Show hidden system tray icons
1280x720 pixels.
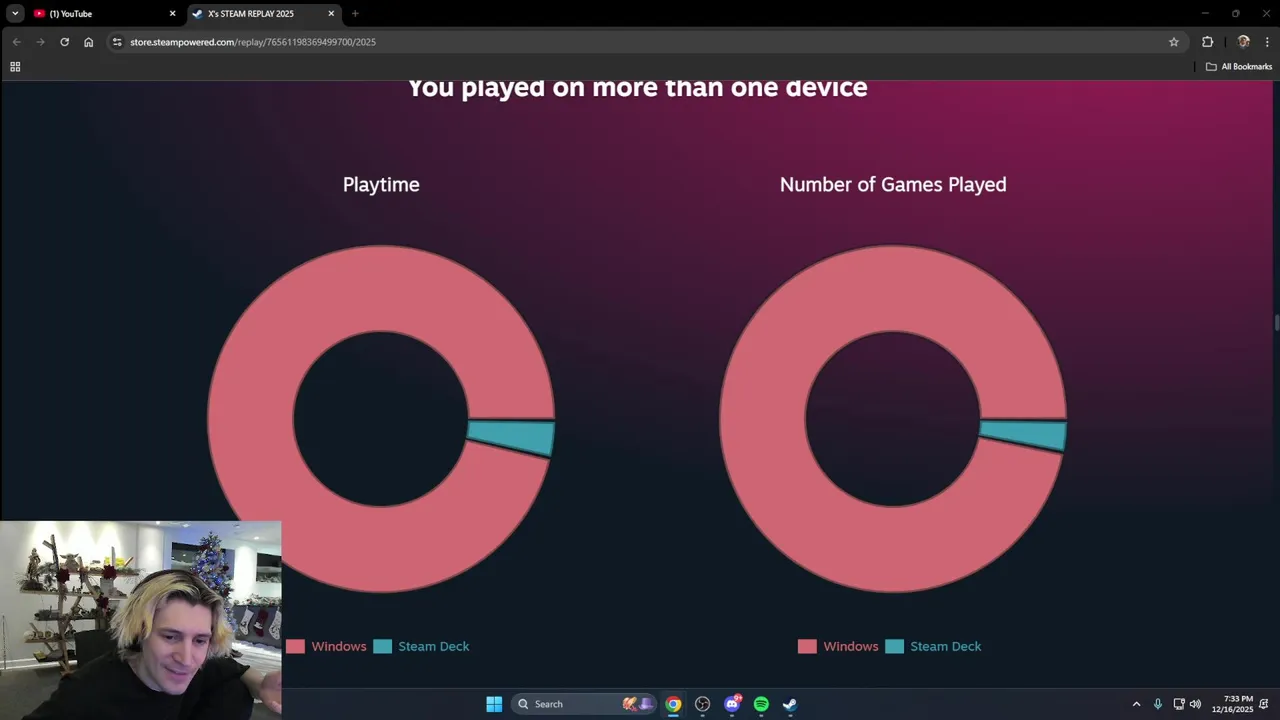1136,704
